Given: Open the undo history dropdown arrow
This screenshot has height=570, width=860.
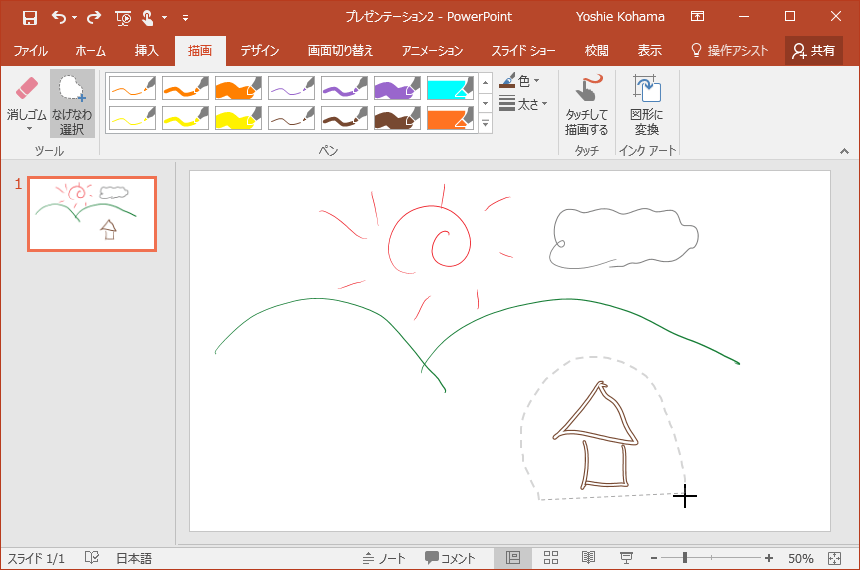Looking at the screenshot, I should 75,18.
